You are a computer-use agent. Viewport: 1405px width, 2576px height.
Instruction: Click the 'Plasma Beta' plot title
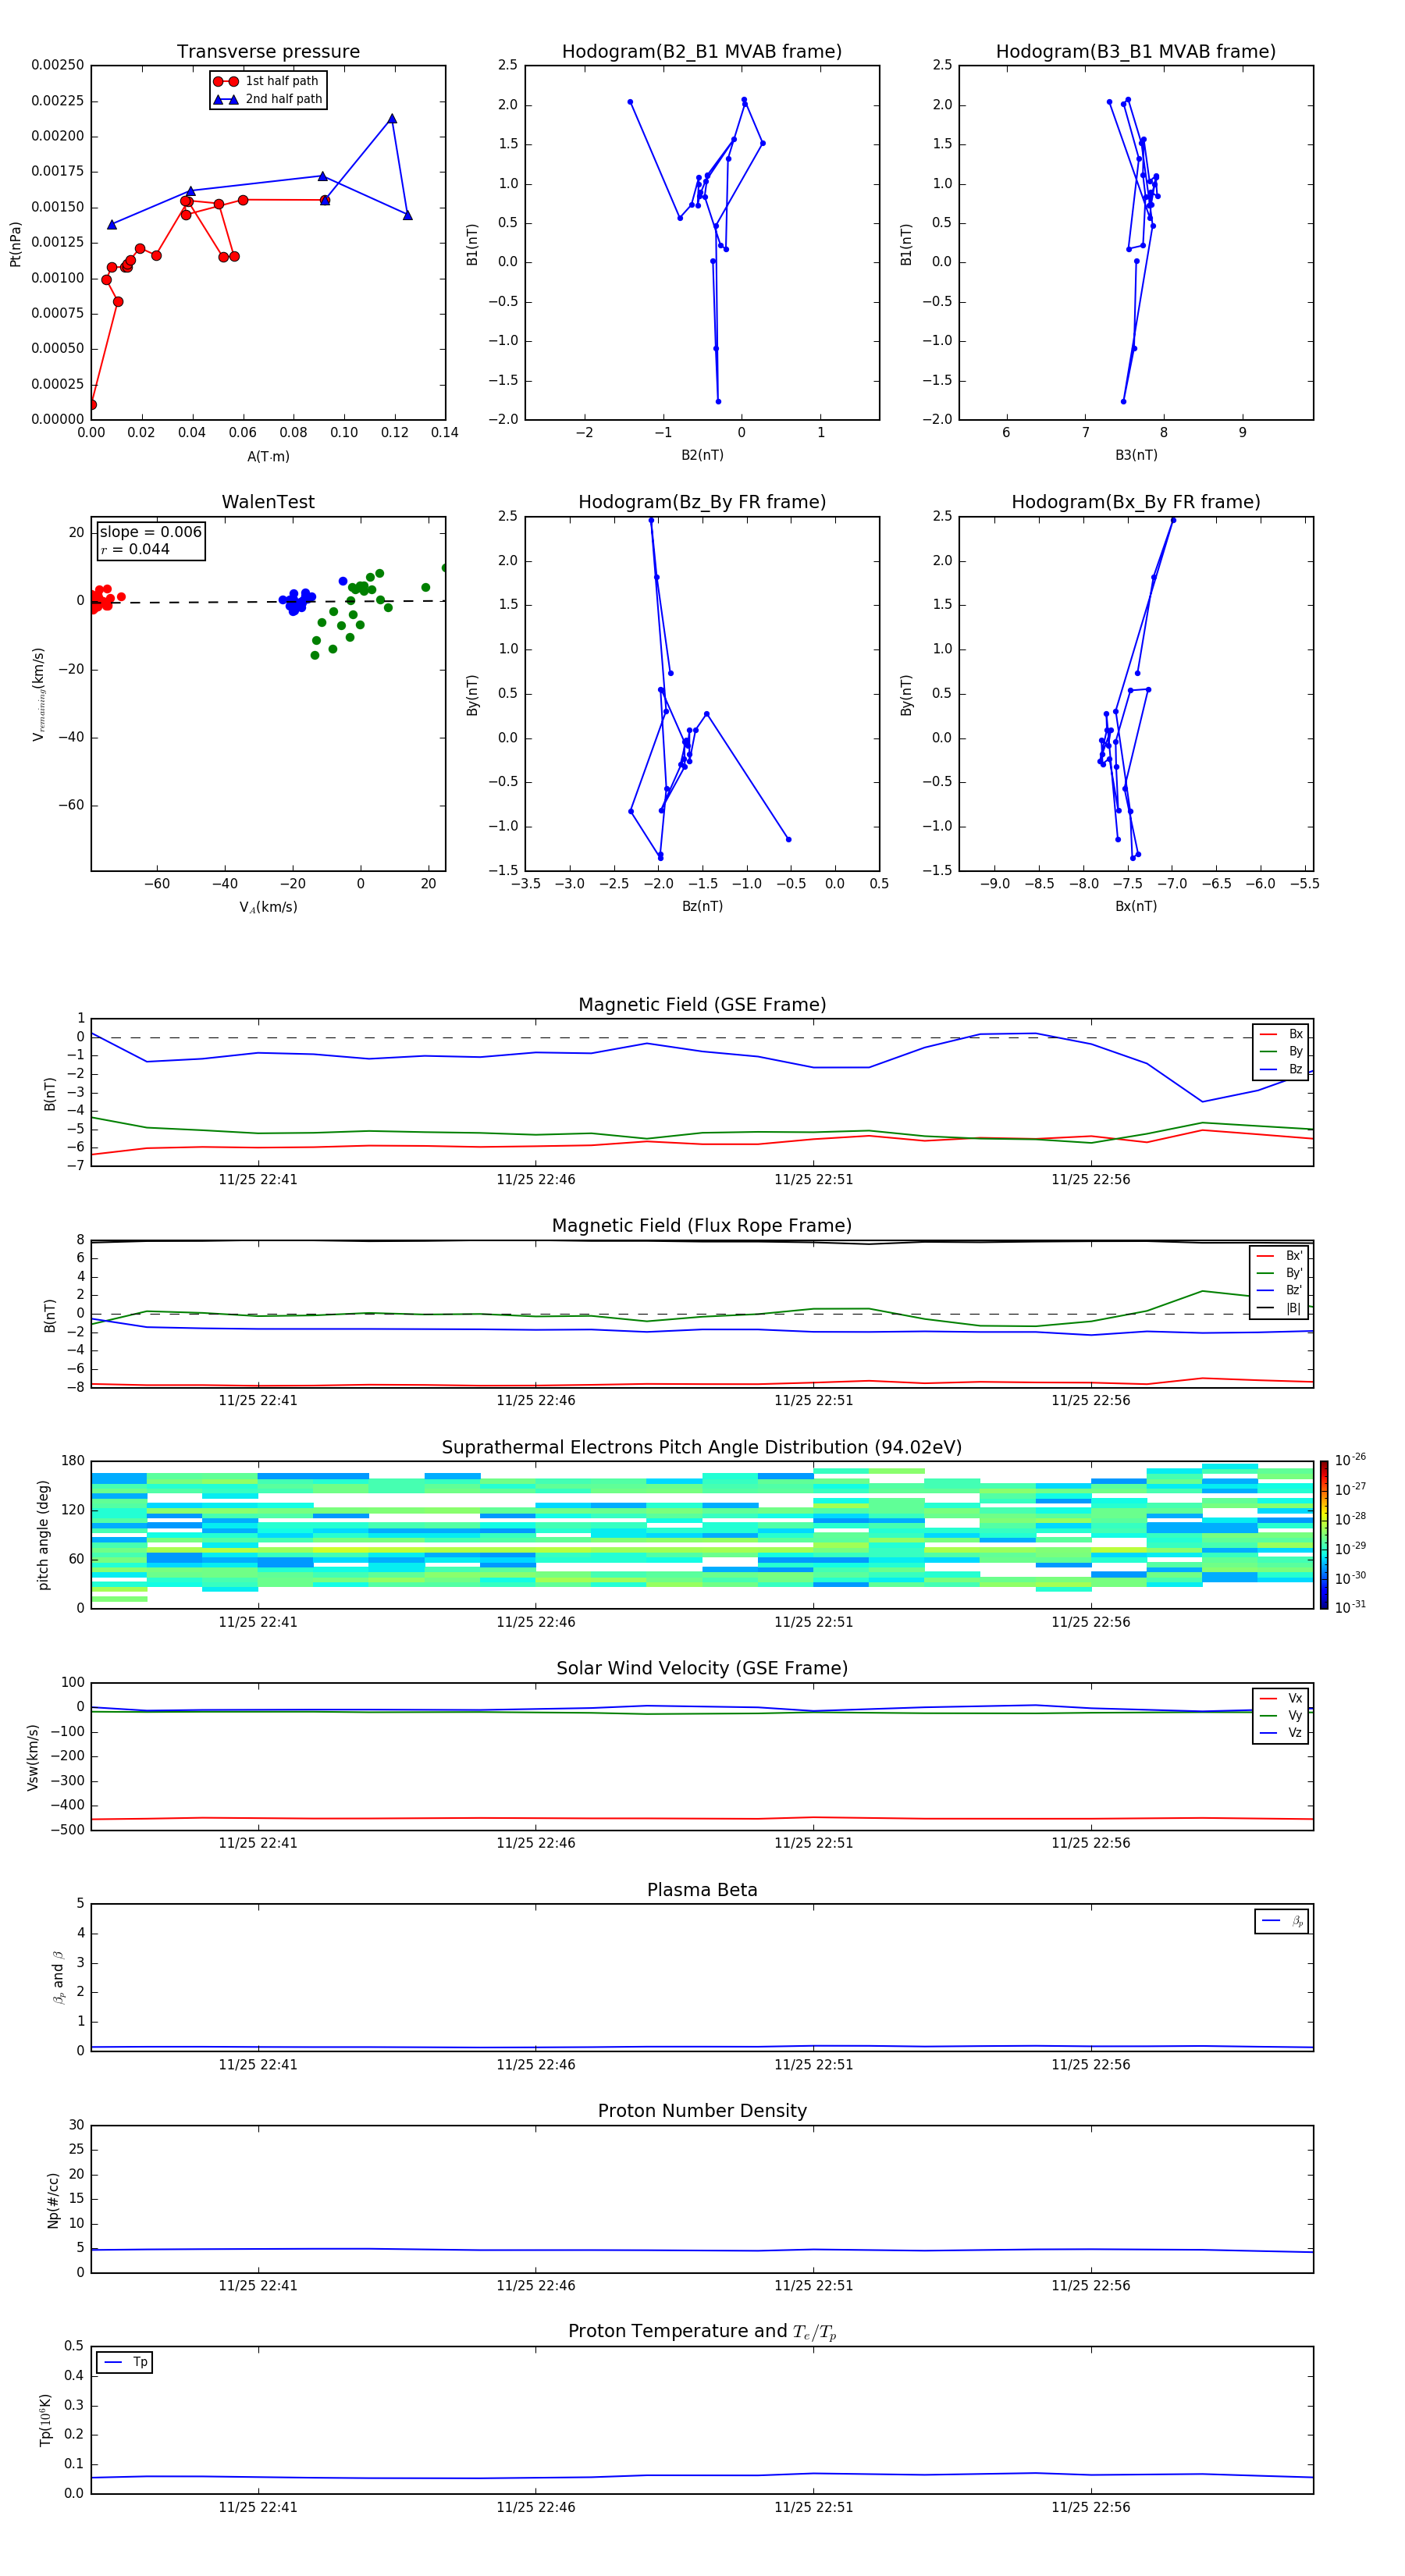point(702,1890)
